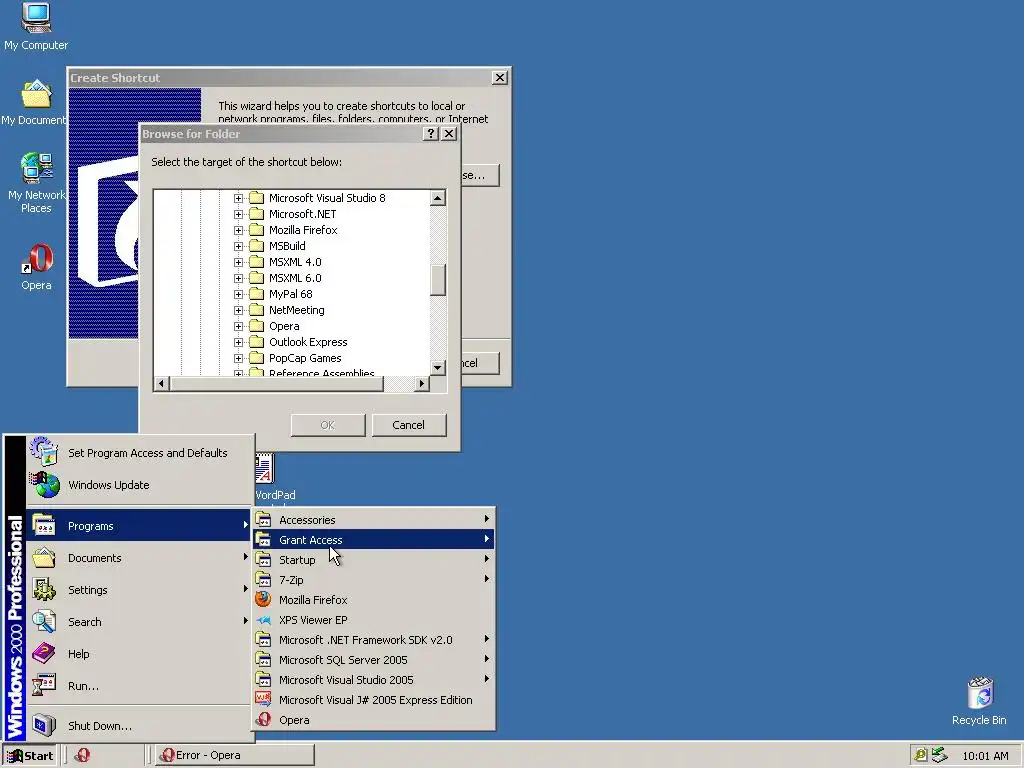1024x768 pixels.
Task: Switch to Error - Opera taskbar button
Action: 235,755
